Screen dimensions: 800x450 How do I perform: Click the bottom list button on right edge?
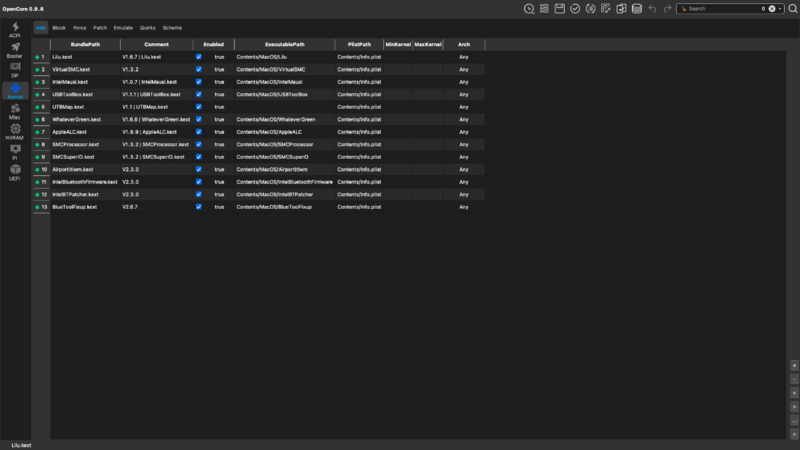coord(794,434)
